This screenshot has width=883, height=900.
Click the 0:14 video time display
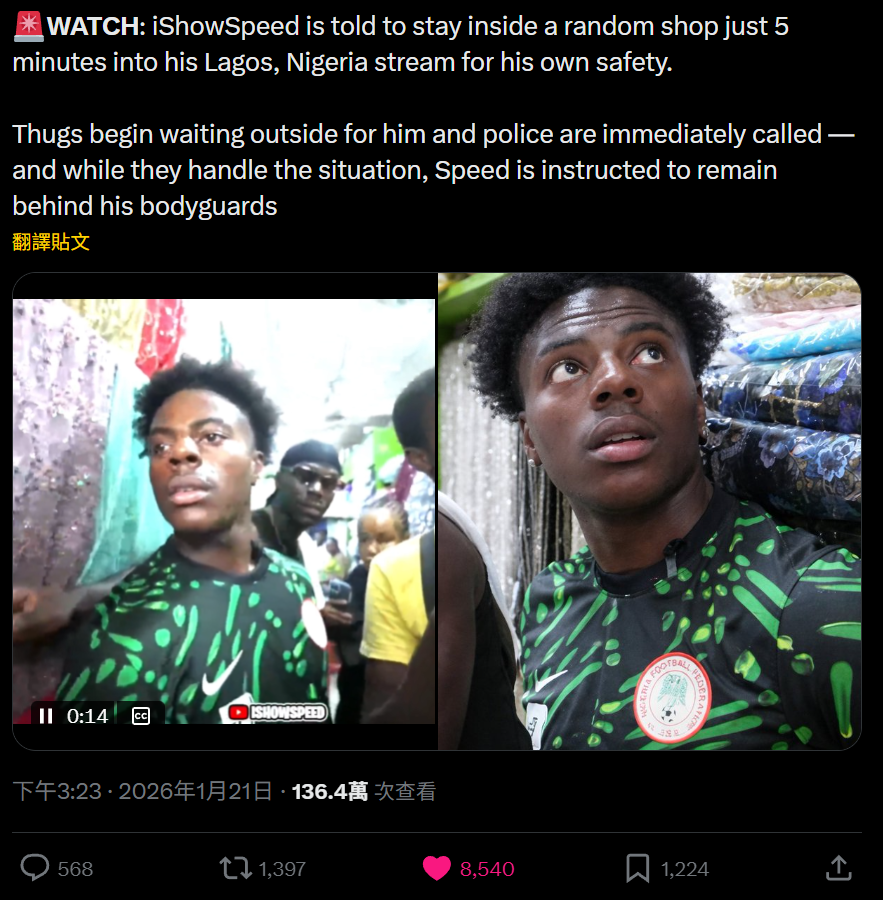87,716
